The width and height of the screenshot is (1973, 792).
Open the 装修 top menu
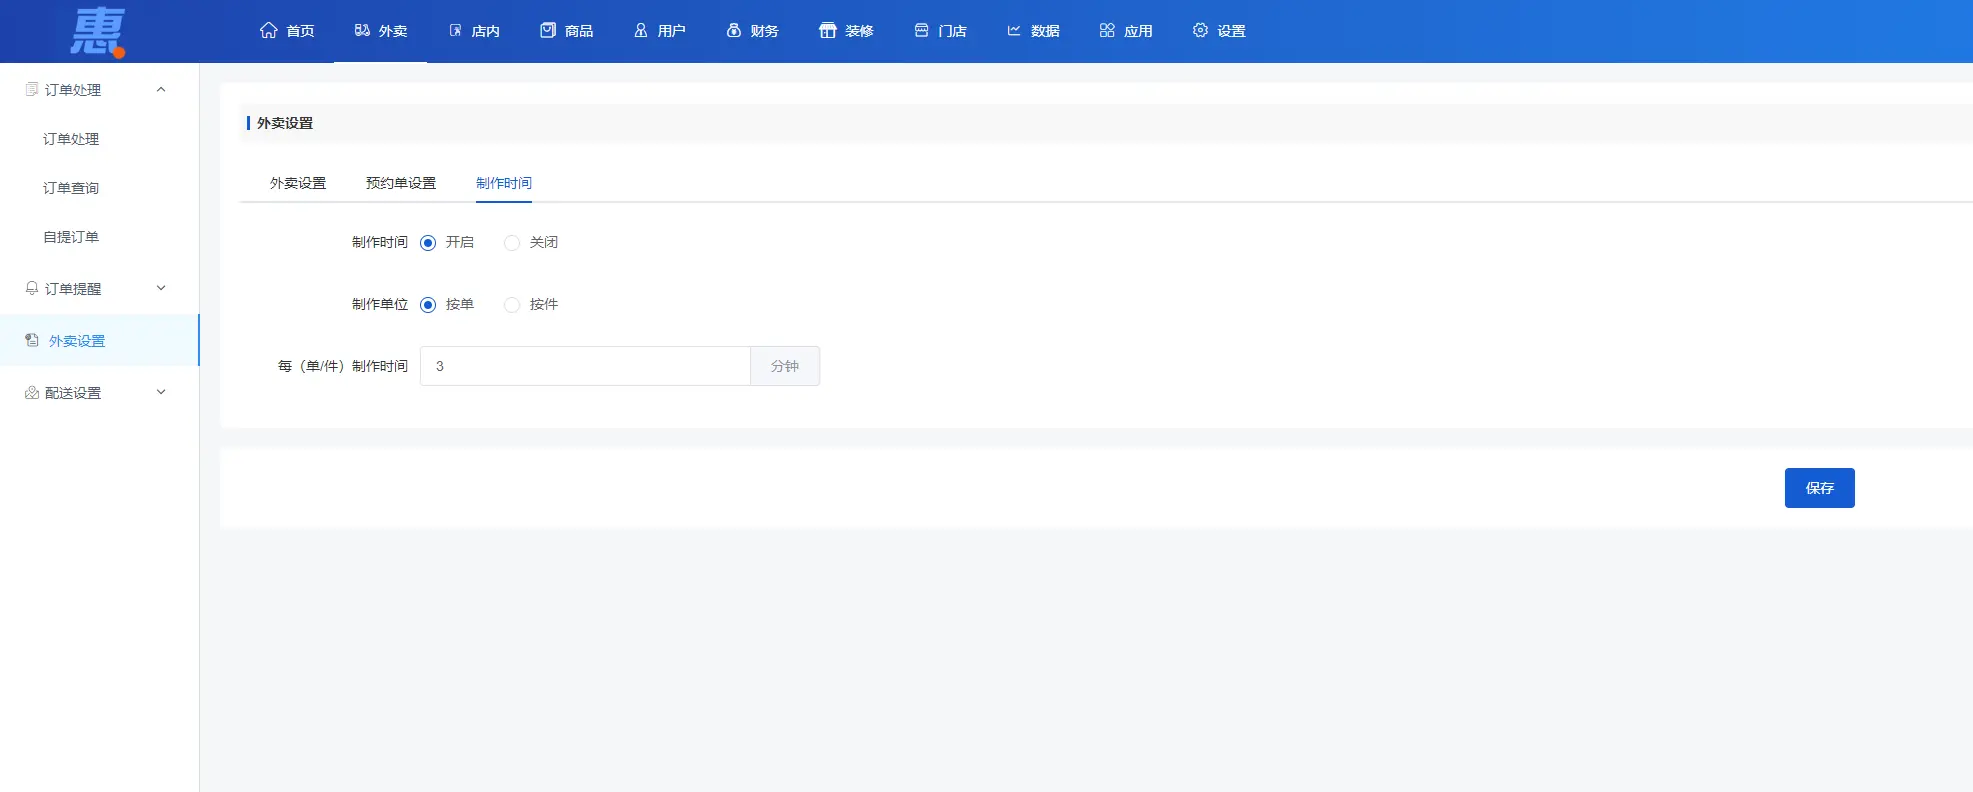[847, 31]
